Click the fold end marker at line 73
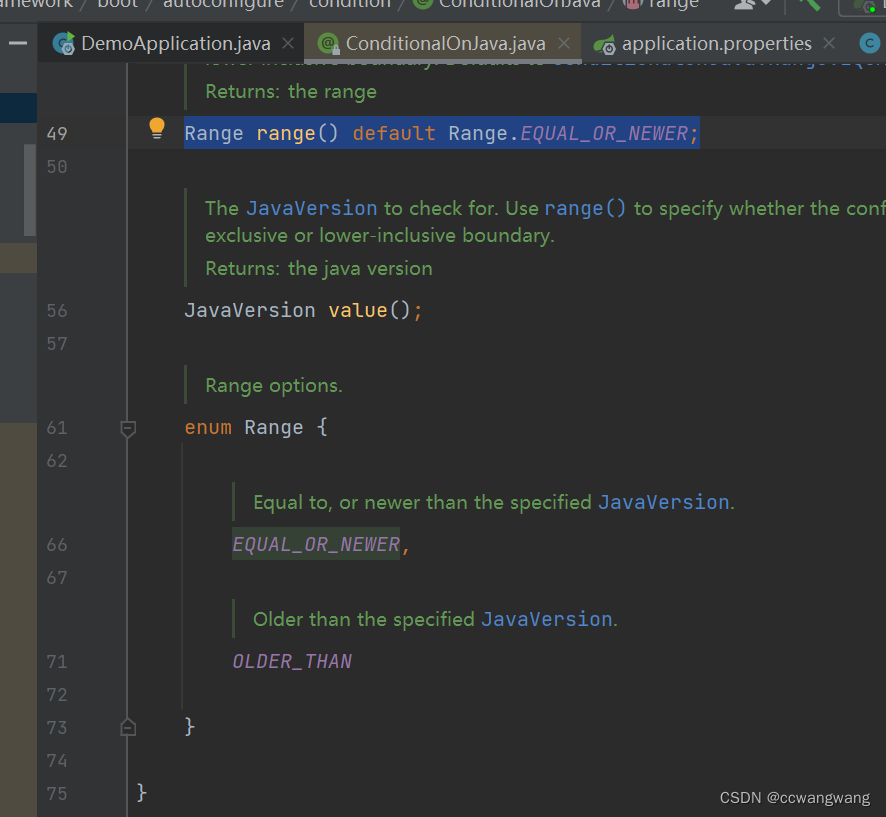 coord(128,727)
